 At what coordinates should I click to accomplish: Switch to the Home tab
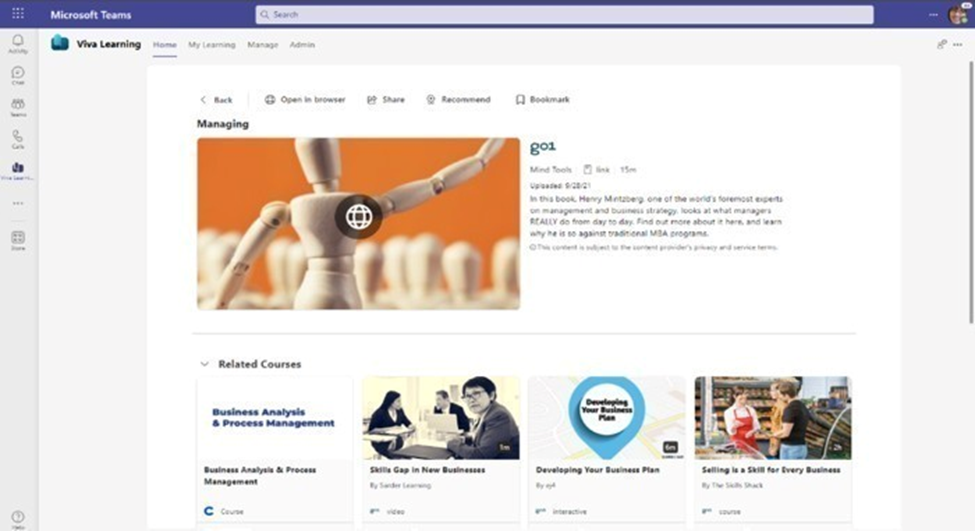165,45
